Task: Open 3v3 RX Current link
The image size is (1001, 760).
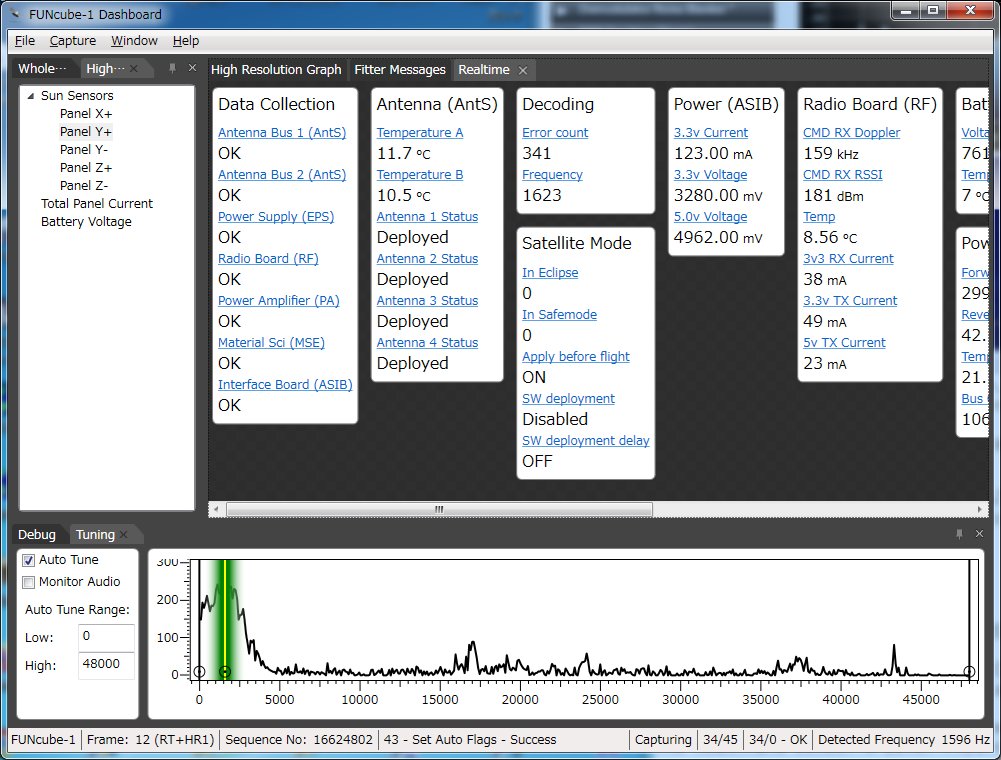Action: click(x=848, y=259)
